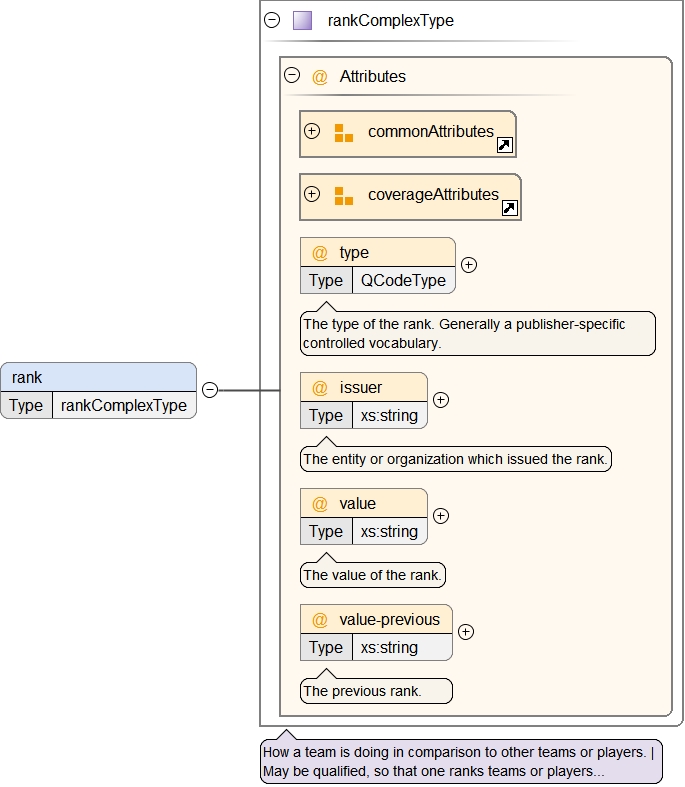
Task: Click rankComplexType in the rank Type row
Action: coord(124,405)
